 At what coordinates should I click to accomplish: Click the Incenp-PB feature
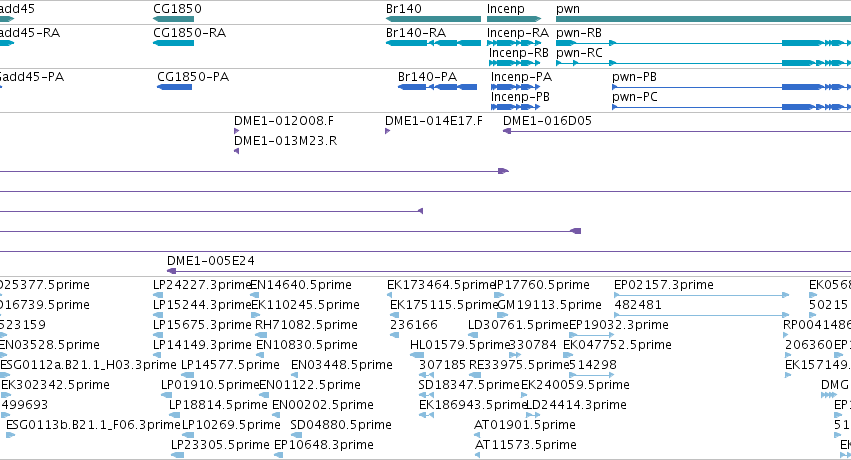(516, 107)
